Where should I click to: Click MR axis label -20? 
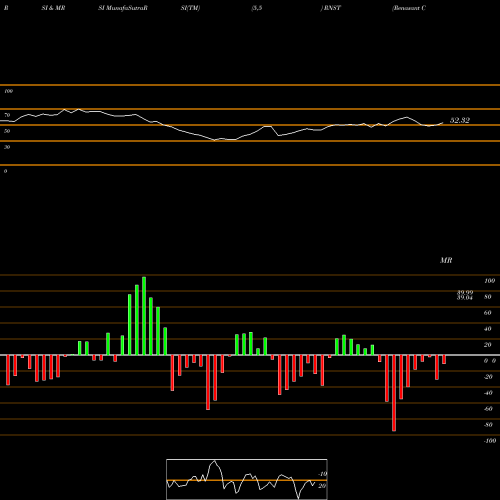click(488, 377)
